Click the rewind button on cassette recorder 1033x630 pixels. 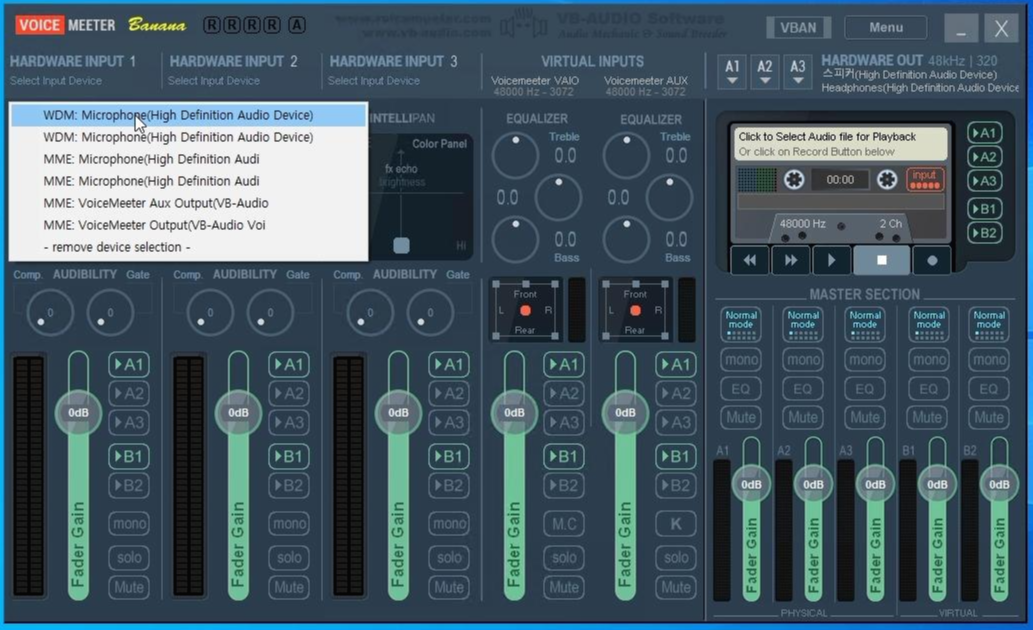[x=750, y=260]
